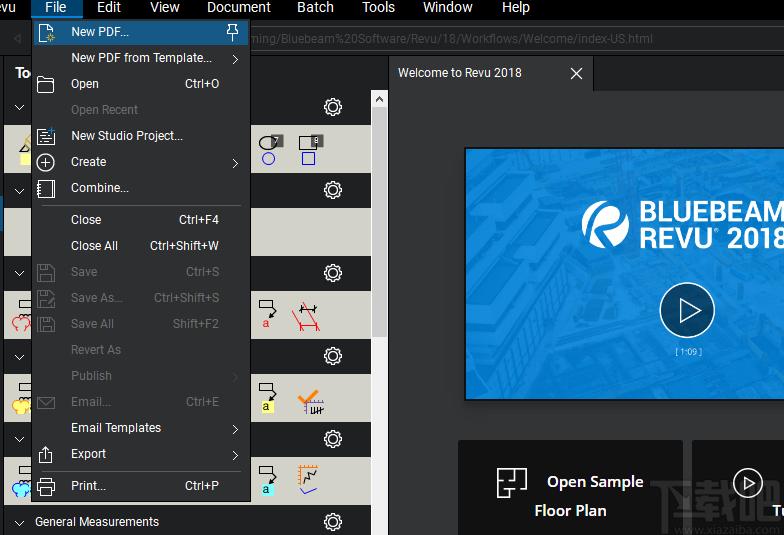Screen dimensions: 784x535
Task: Click the New PDF document icon
Action: point(46,32)
